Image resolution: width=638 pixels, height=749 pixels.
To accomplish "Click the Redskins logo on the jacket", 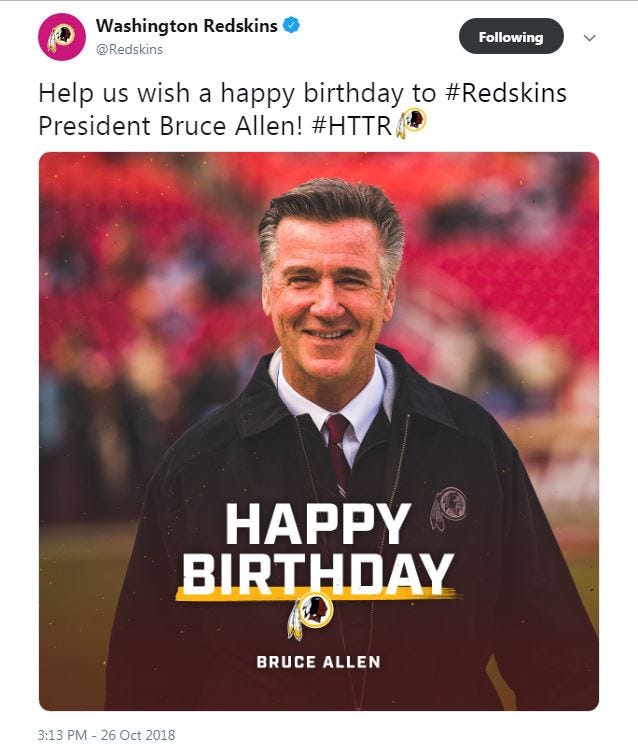I will (x=449, y=506).
